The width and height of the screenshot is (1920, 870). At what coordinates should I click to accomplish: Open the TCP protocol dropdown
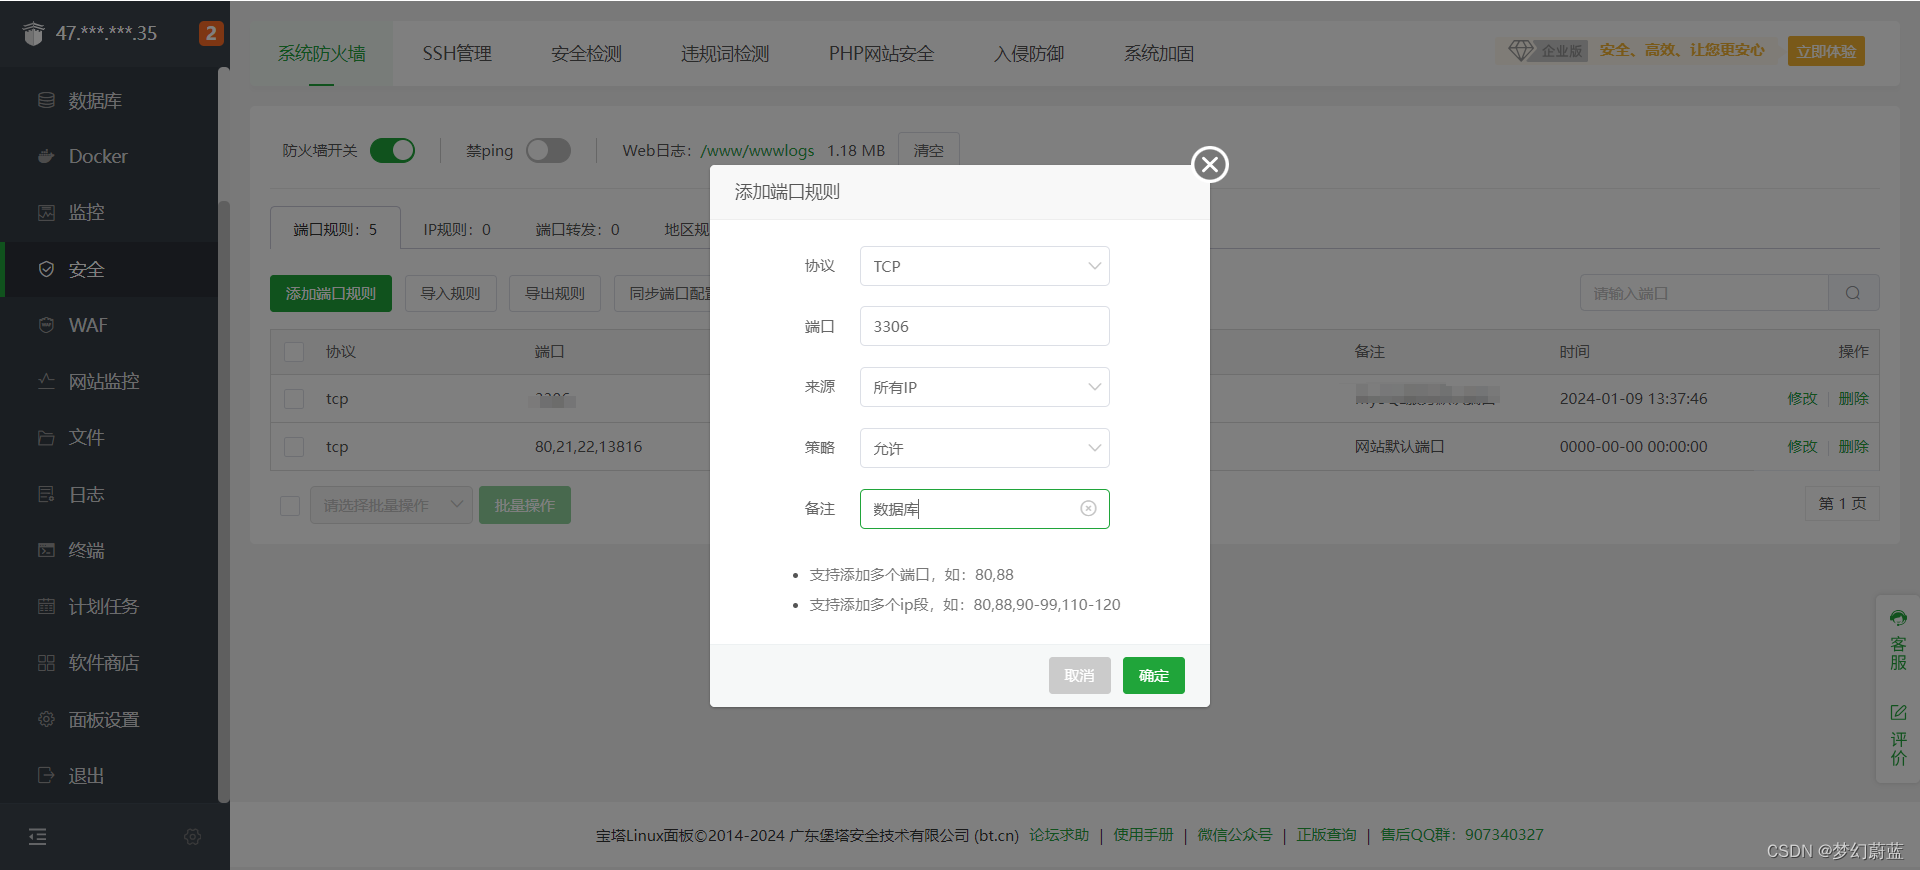984,266
